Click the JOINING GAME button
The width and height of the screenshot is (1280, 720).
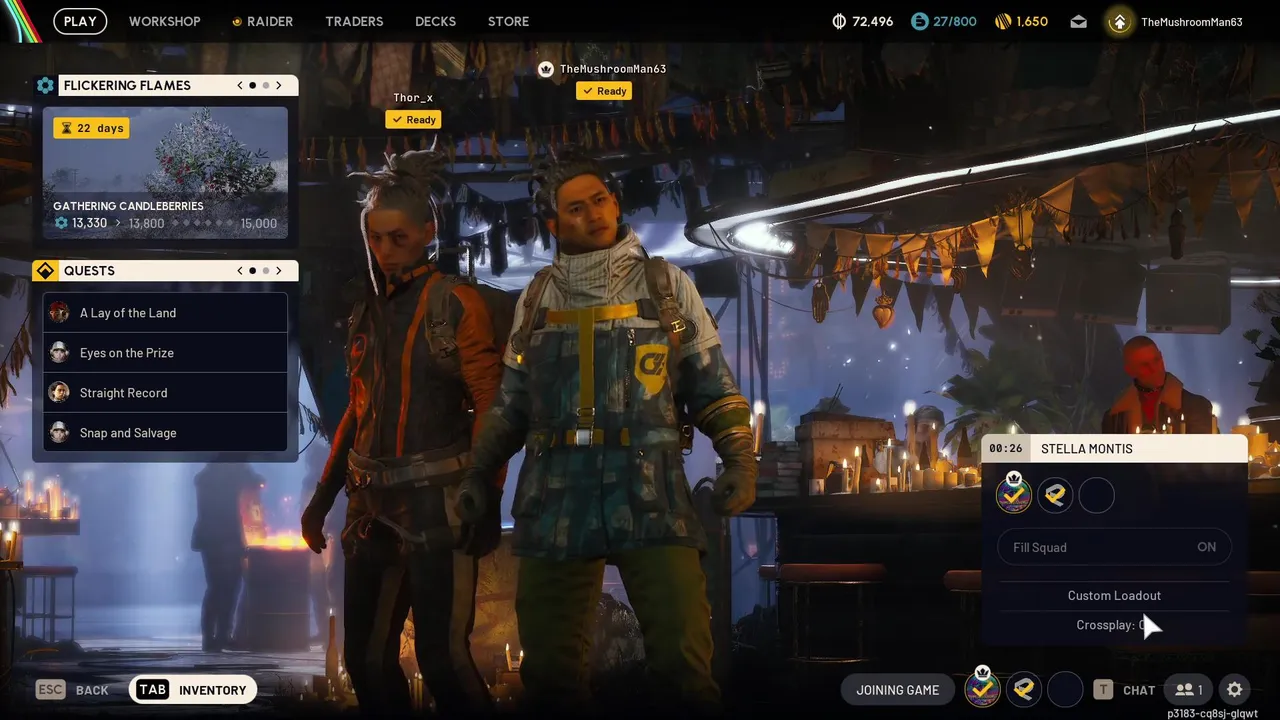(x=898, y=690)
